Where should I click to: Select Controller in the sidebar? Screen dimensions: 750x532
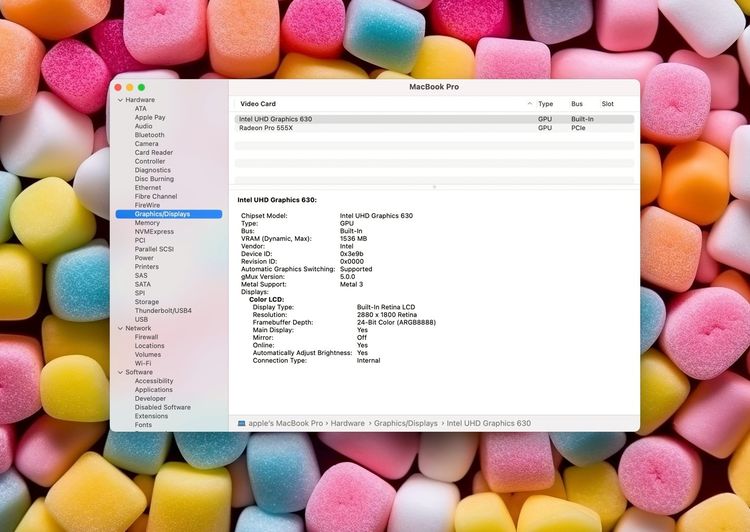[x=150, y=161]
